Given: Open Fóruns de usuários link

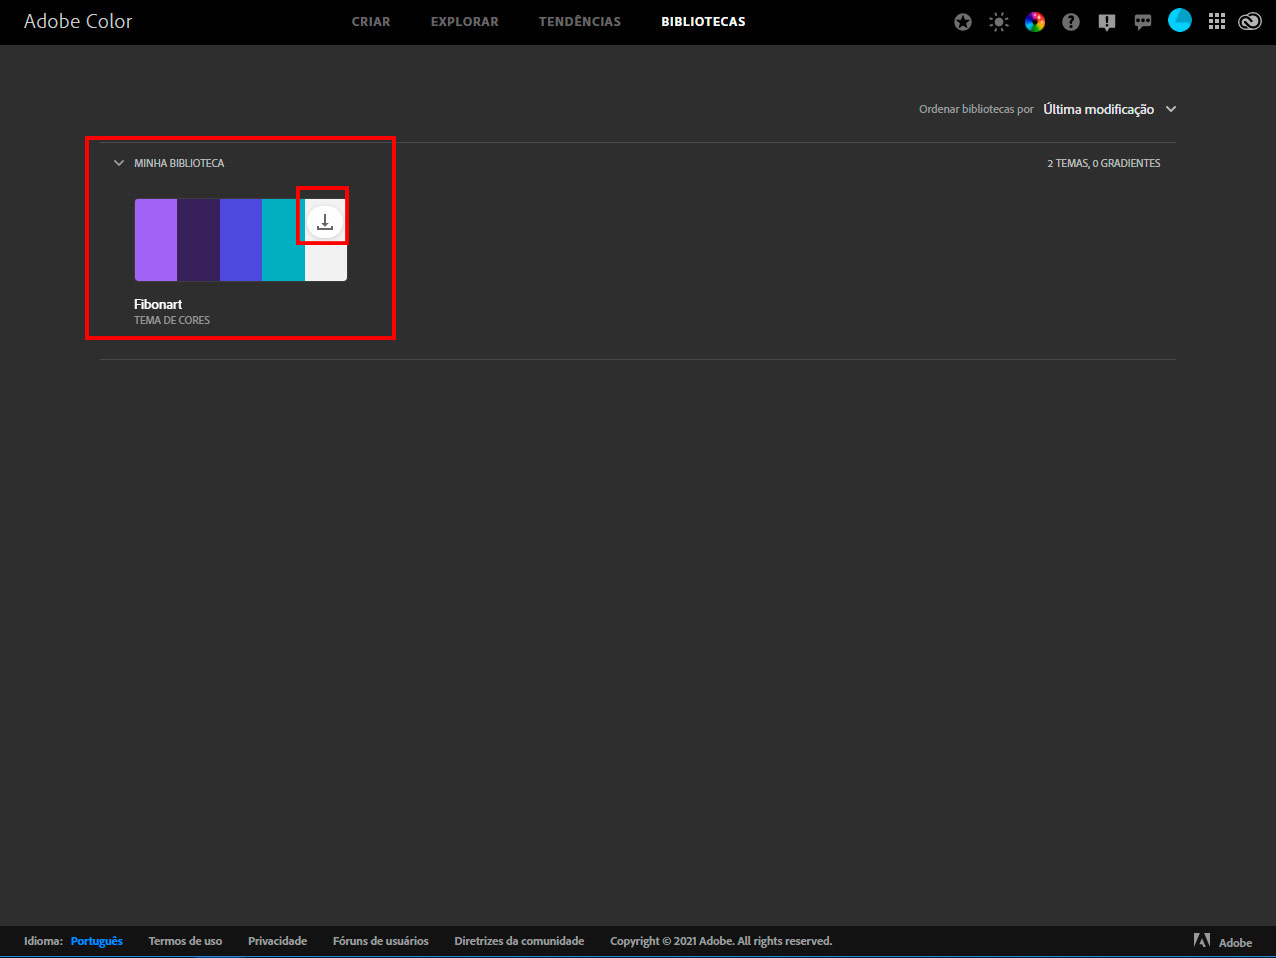Looking at the screenshot, I should (x=381, y=941).
